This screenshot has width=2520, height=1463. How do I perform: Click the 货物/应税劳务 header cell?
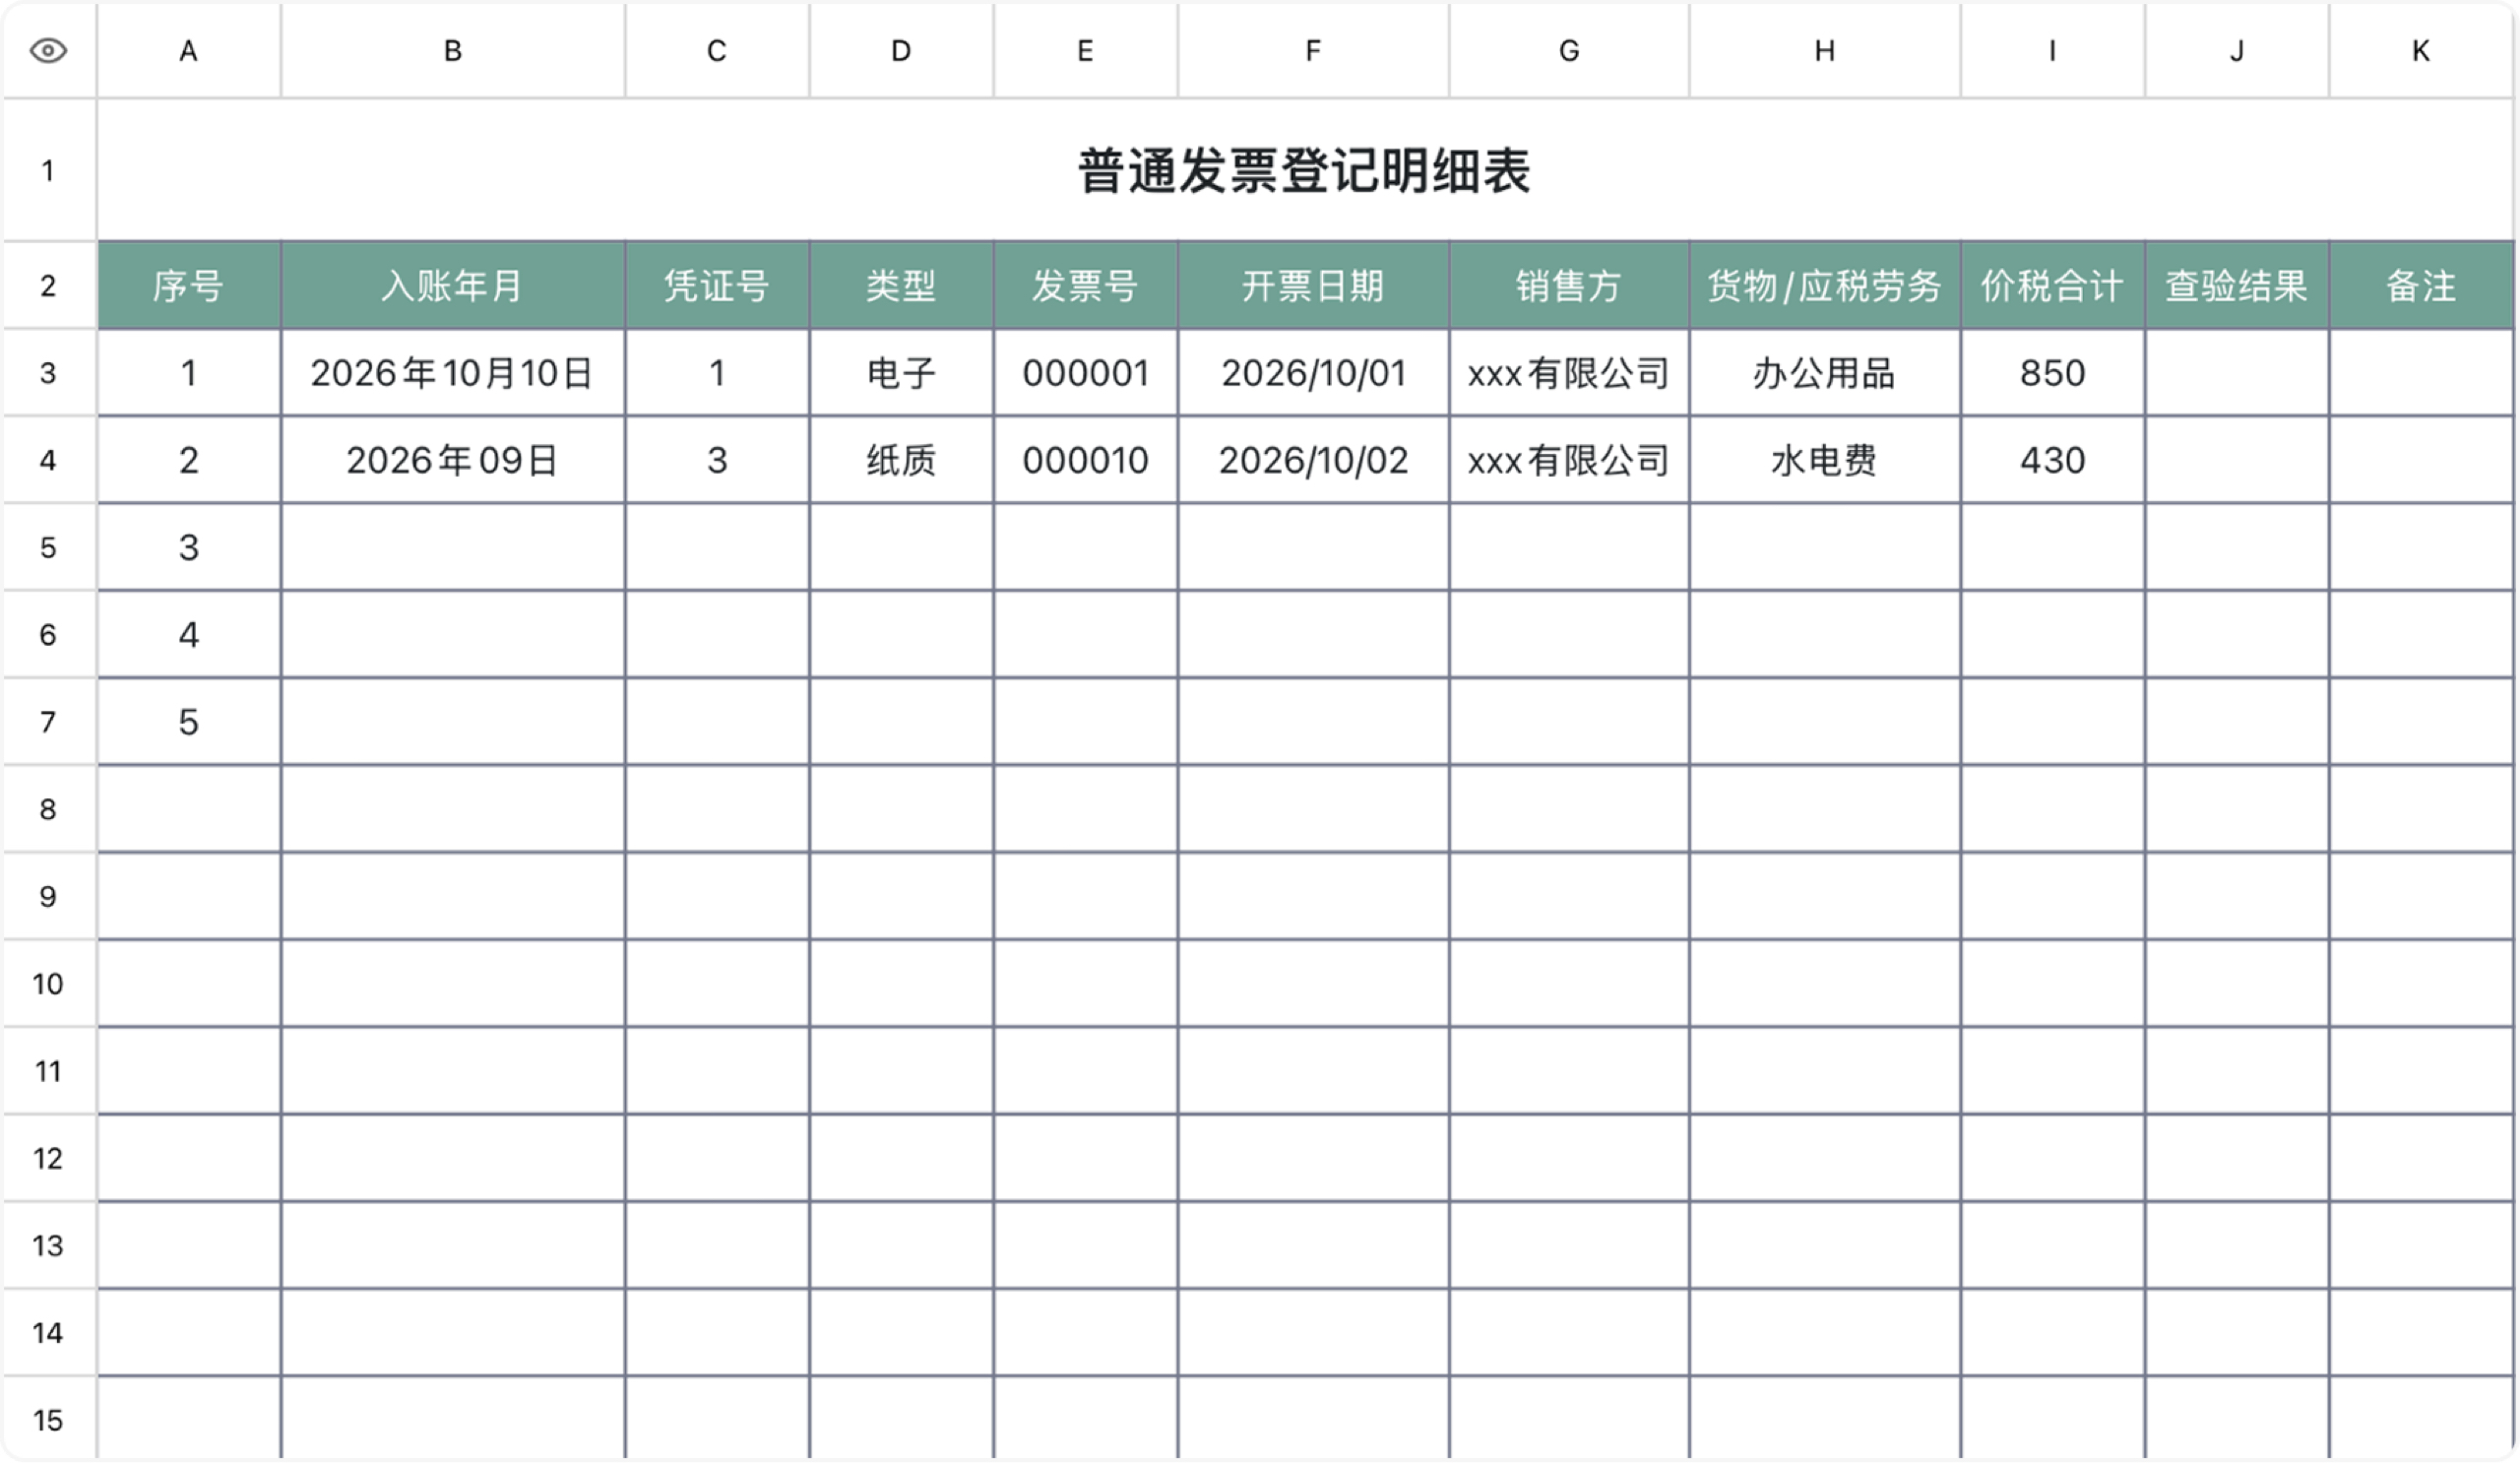(1825, 286)
